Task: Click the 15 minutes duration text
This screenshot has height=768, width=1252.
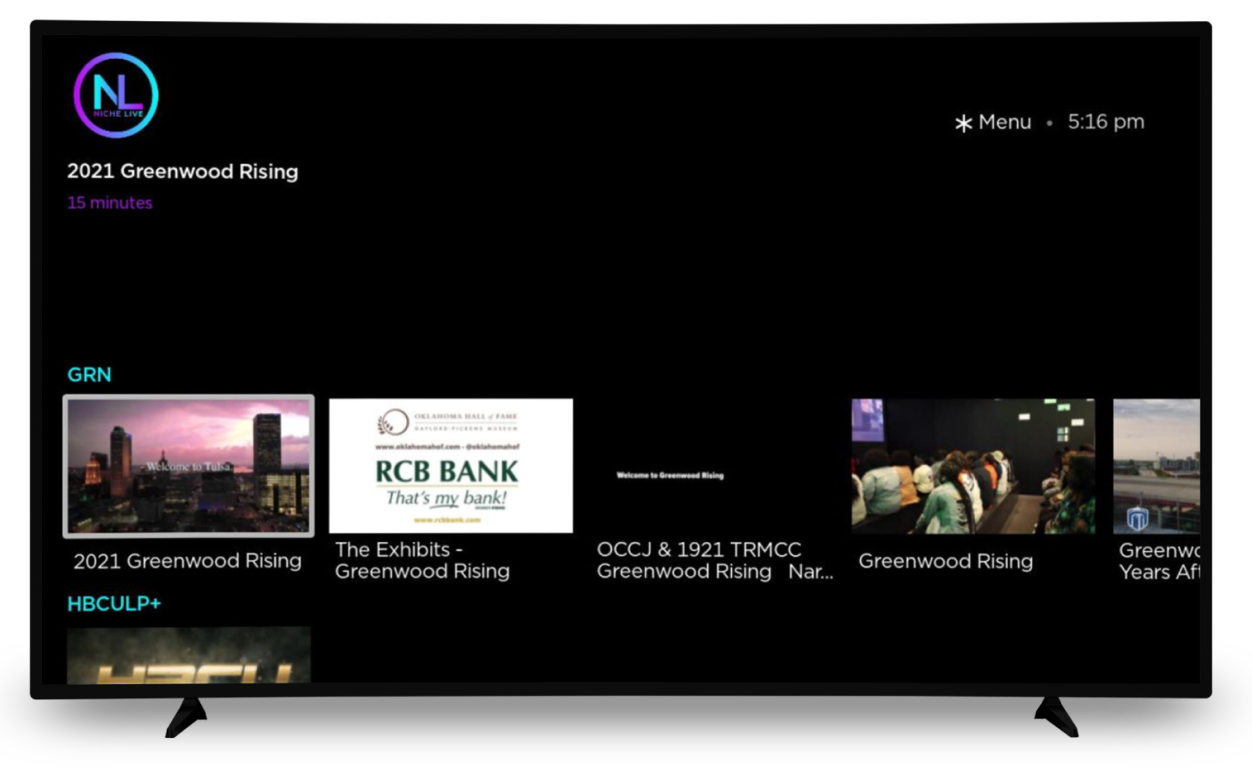Action: tap(110, 203)
